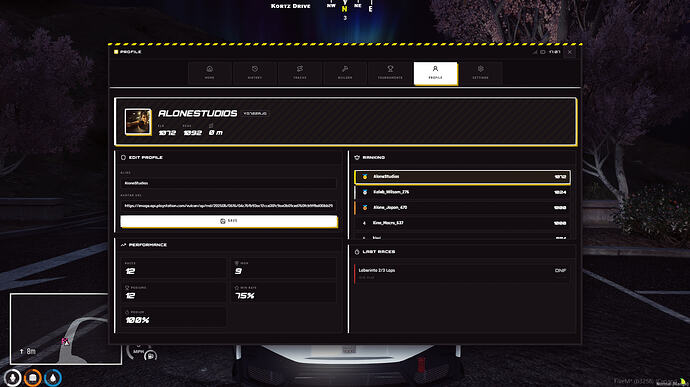Viewport: 690px width, 387px height.
Task: Open the Tracks tab
Action: [300, 73]
